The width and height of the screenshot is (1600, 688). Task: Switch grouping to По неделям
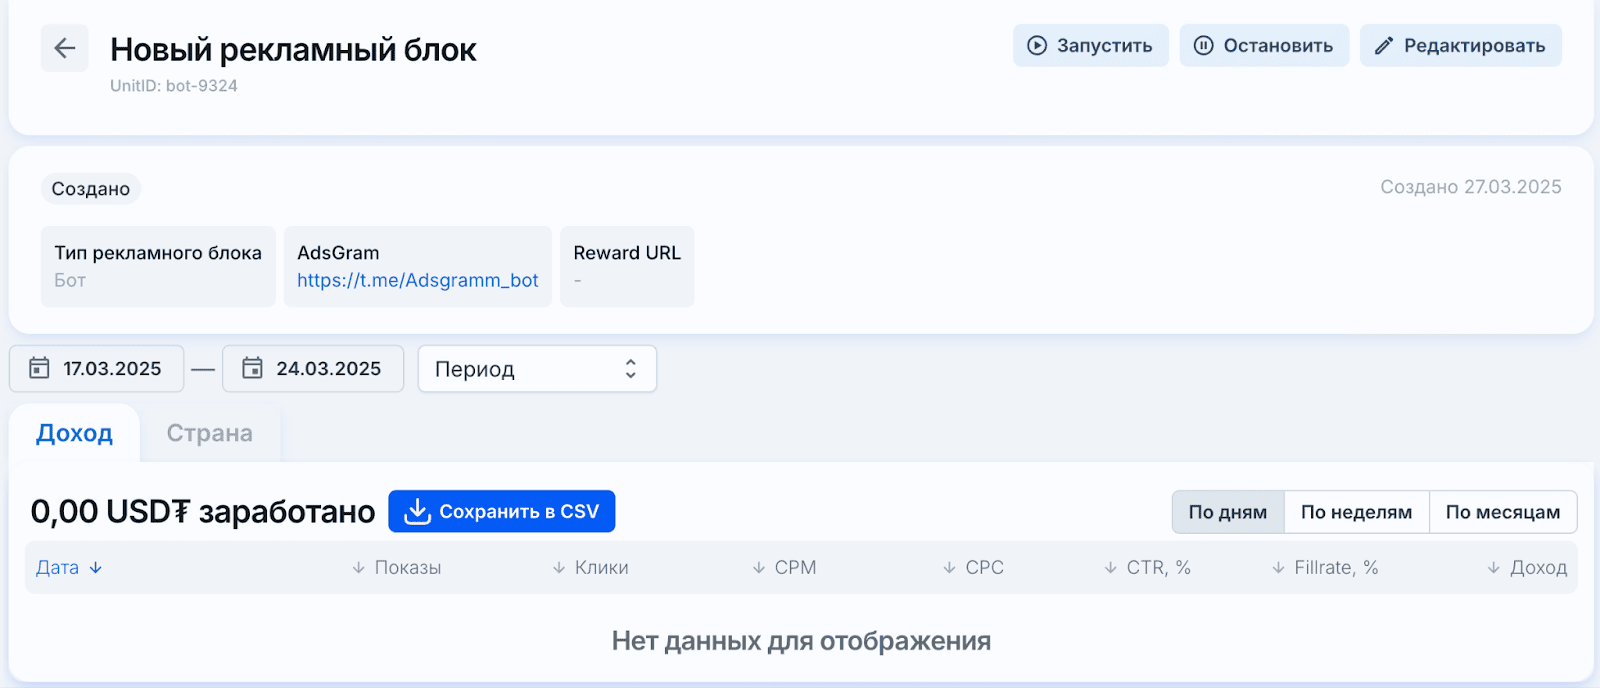coord(1357,512)
